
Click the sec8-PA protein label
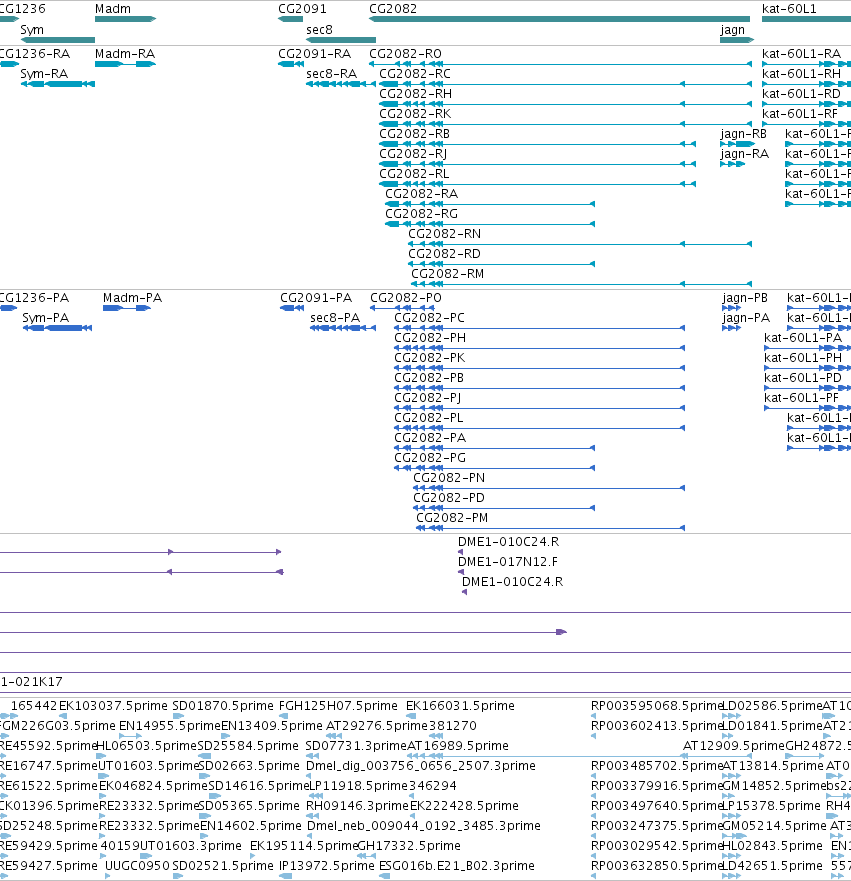click(335, 318)
